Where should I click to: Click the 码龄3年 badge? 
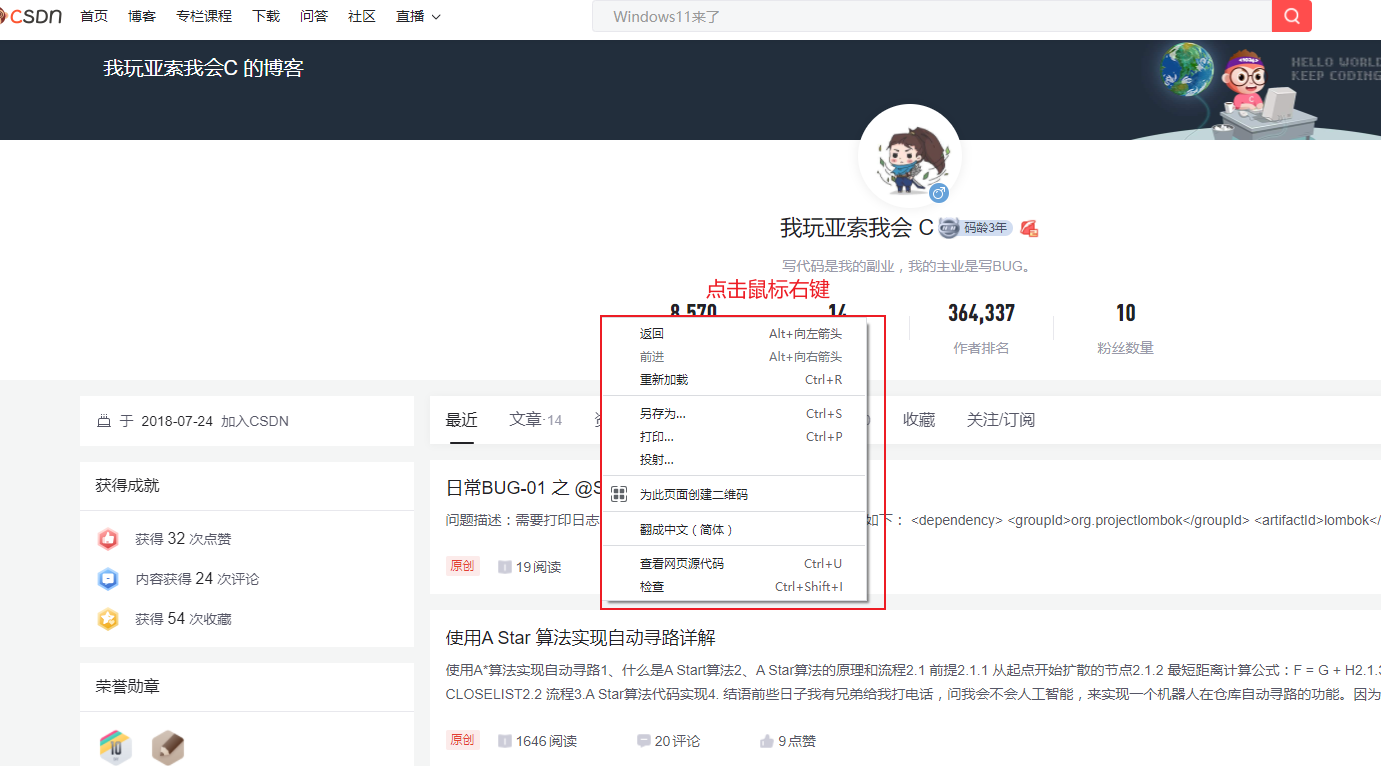click(976, 228)
